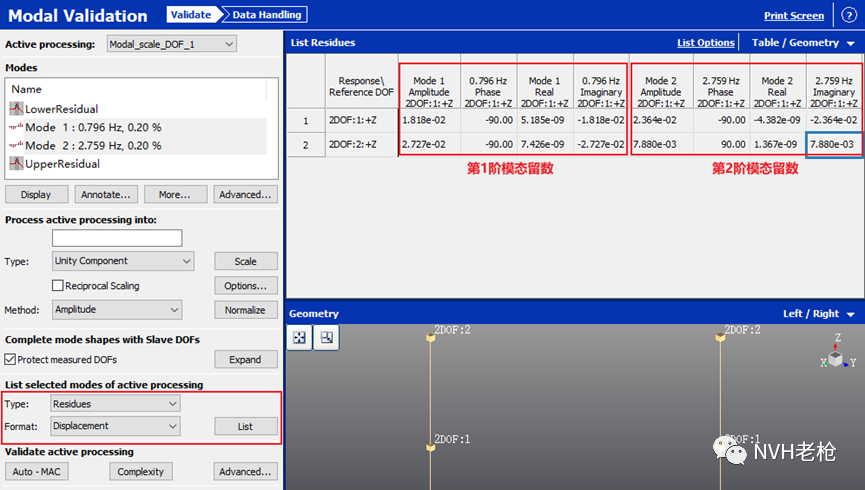Screen dimensions: 865x490
Task: Click the Name column header in Modes
Action: click(26, 89)
